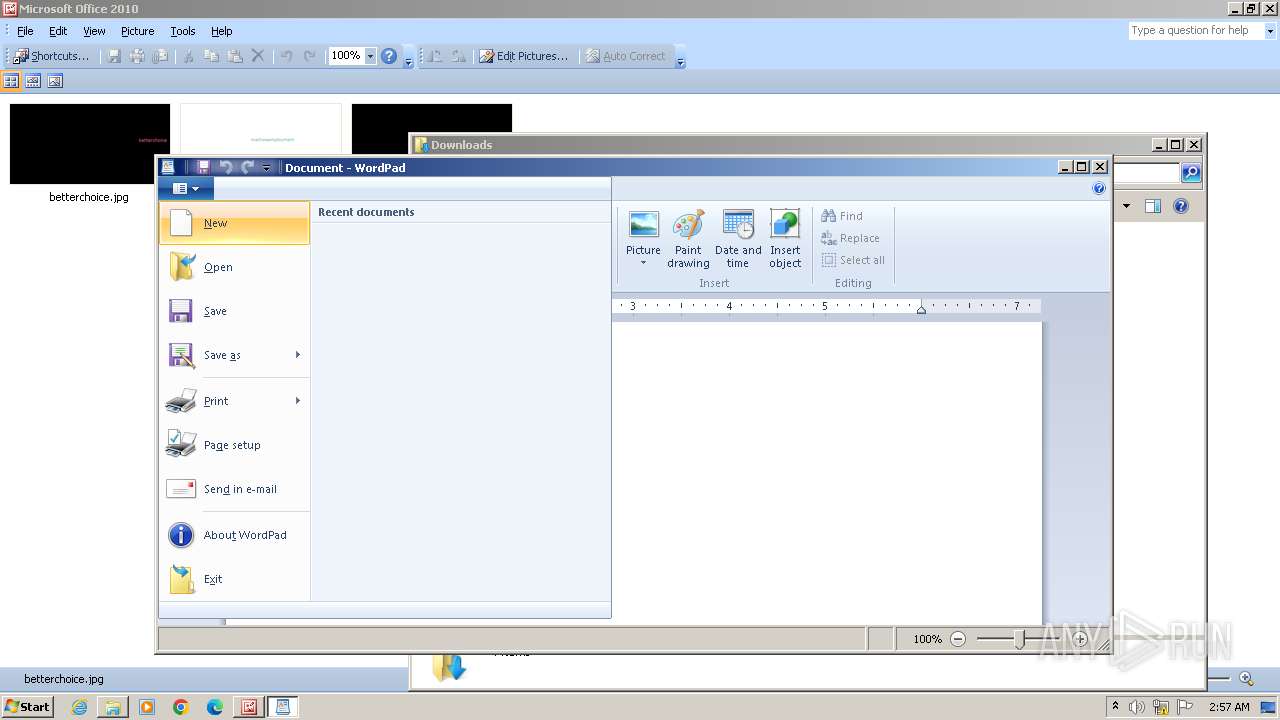The image size is (1280, 720).
Task: Expand the Print submenu arrow
Action: coord(298,401)
